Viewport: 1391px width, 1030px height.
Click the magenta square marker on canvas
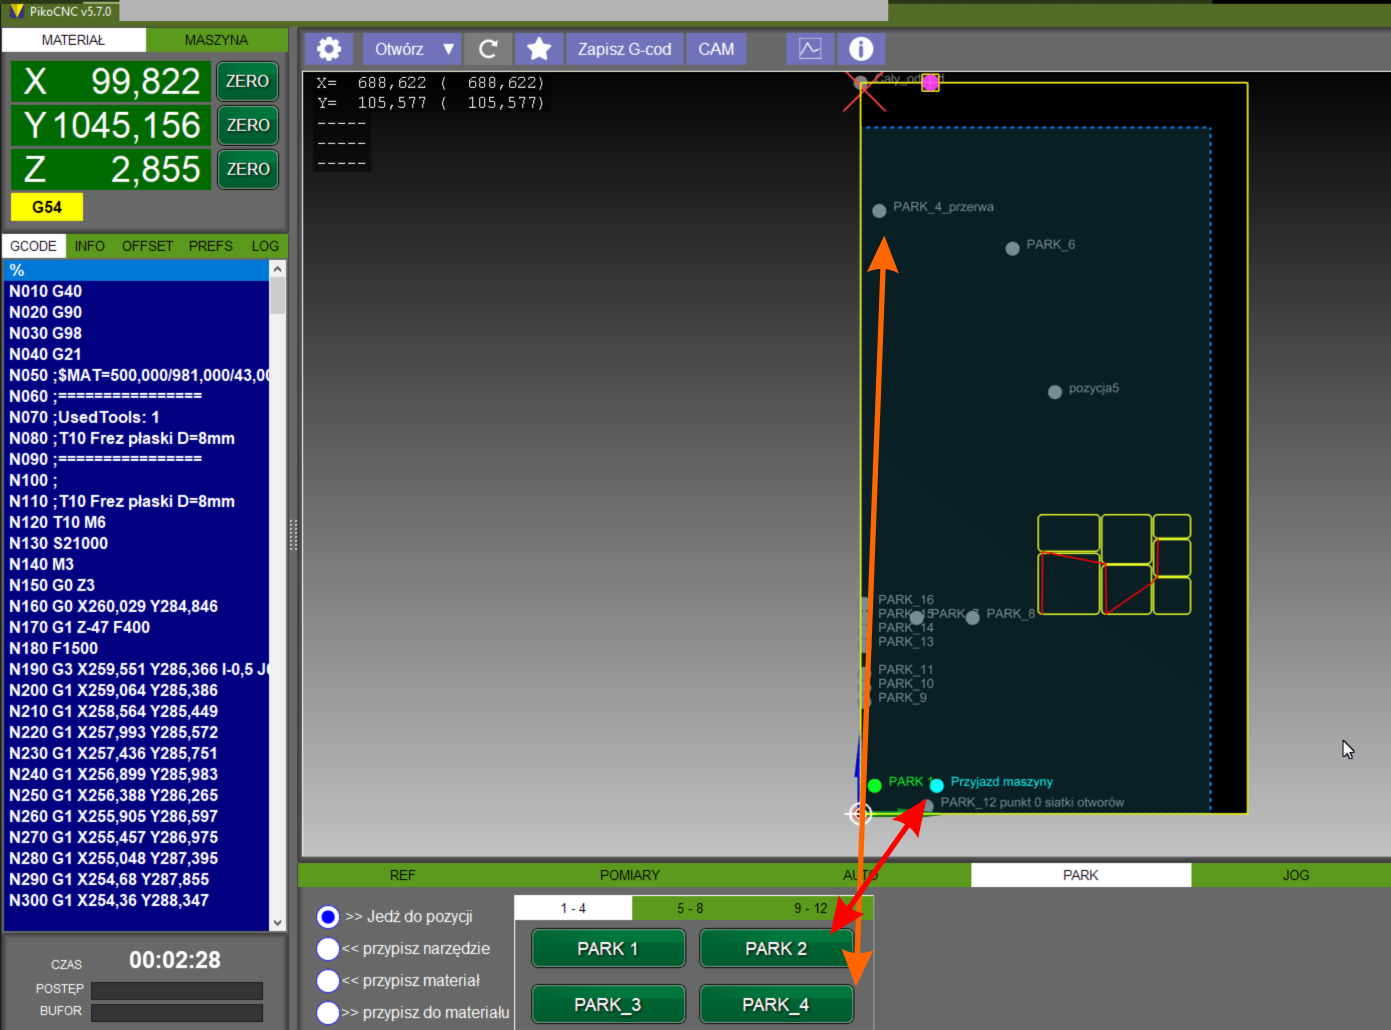coord(930,83)
